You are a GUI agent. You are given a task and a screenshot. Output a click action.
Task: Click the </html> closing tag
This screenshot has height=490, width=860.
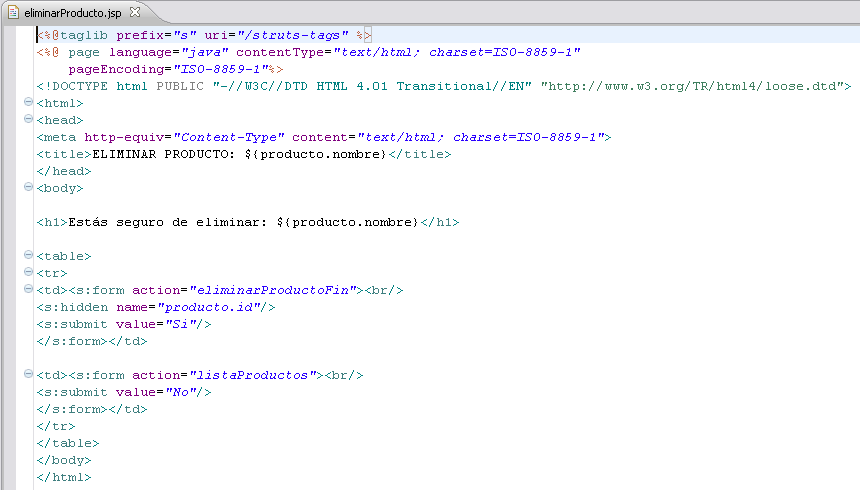[64, 477]
